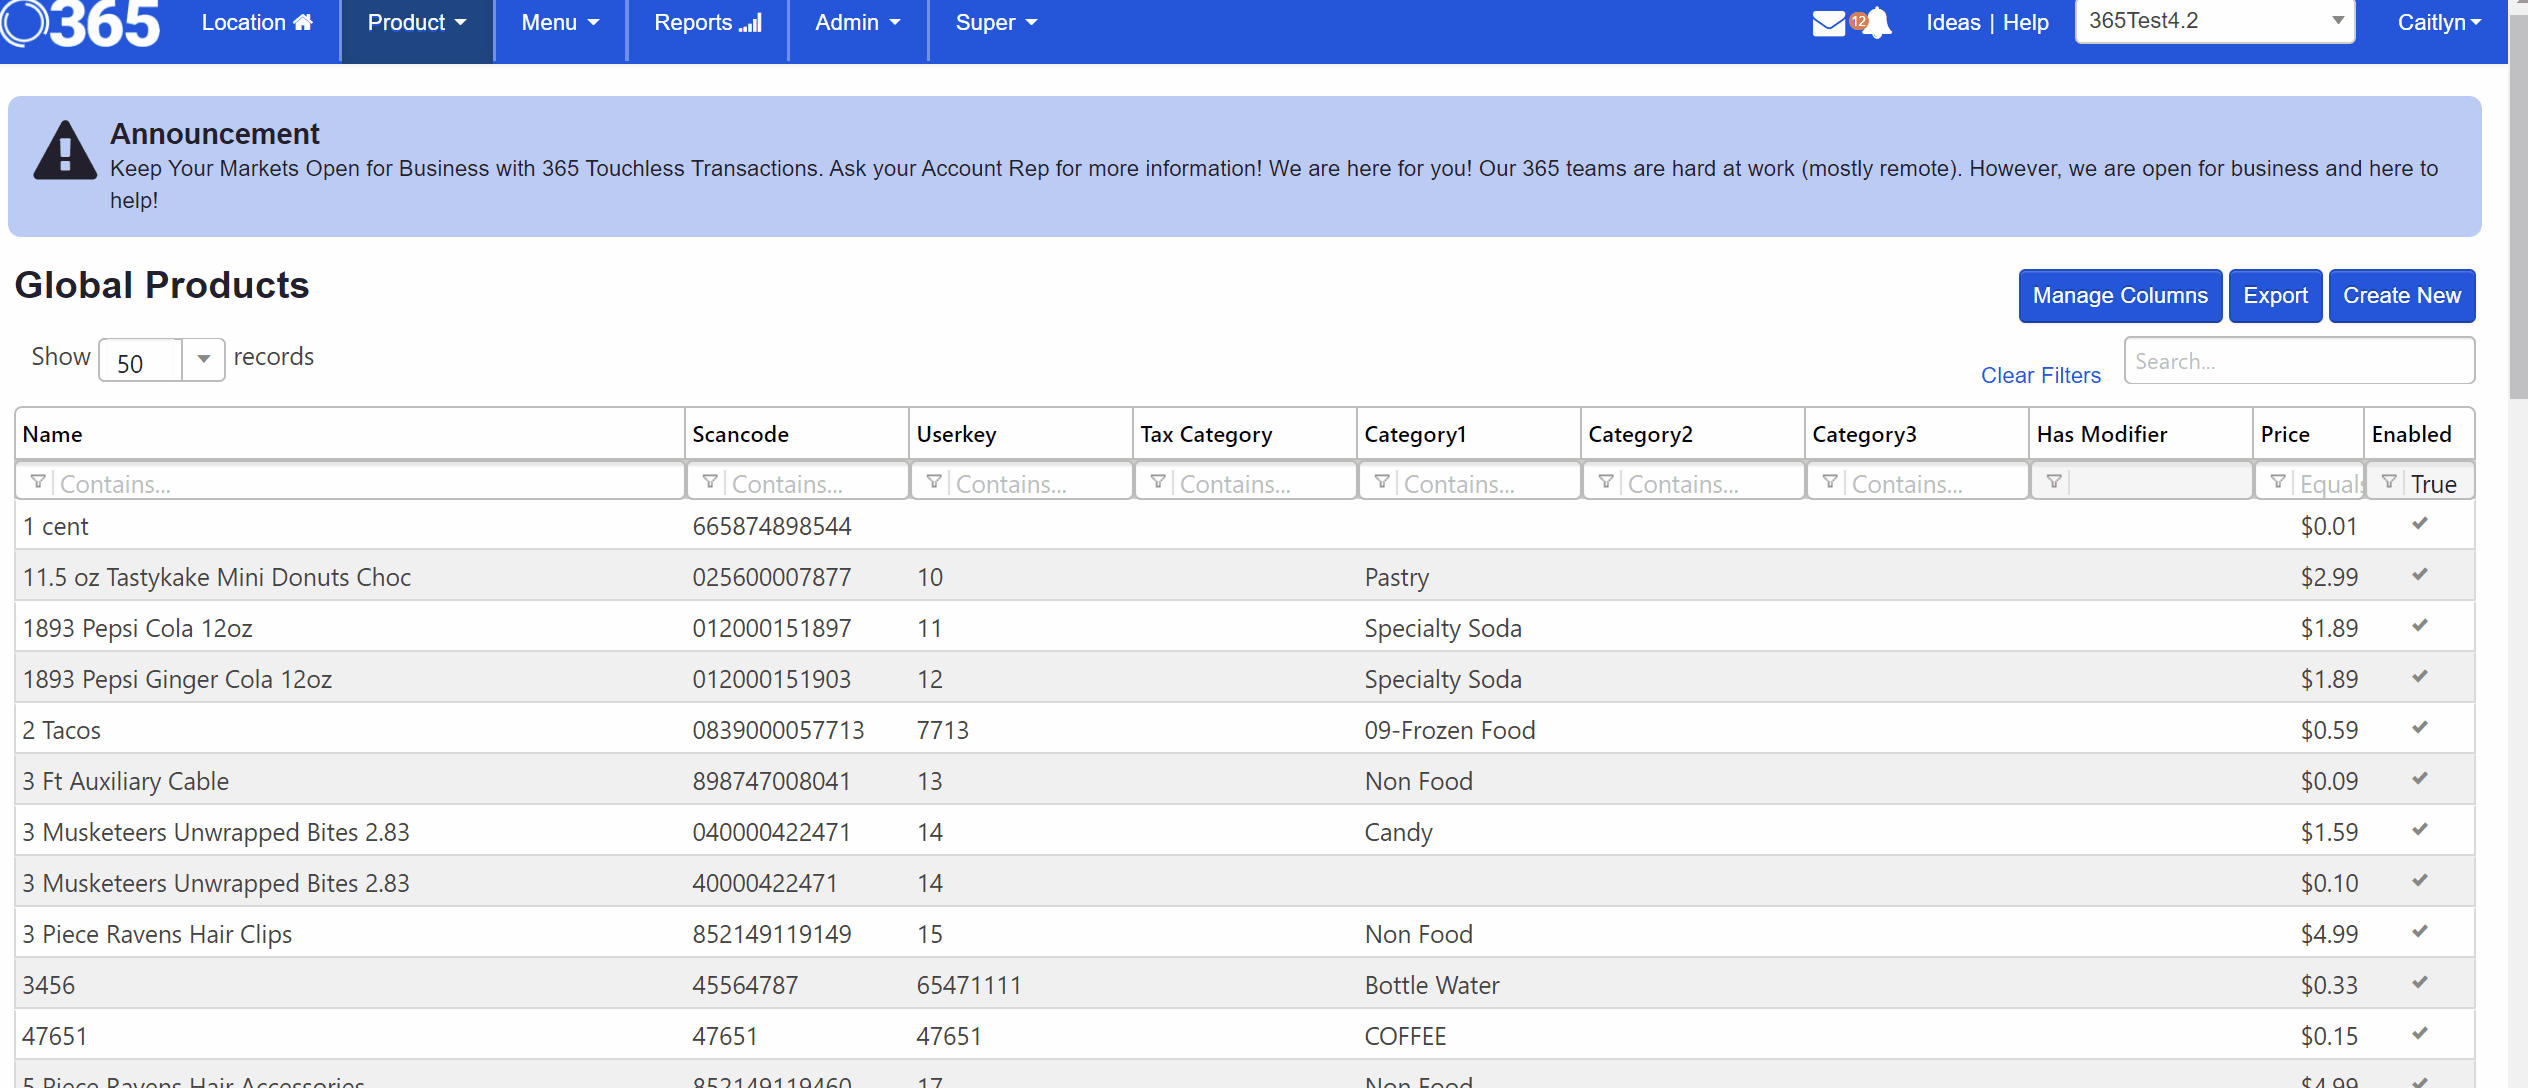
Task: Click the Scancode filter funnel icon
Action: point(710,482)
